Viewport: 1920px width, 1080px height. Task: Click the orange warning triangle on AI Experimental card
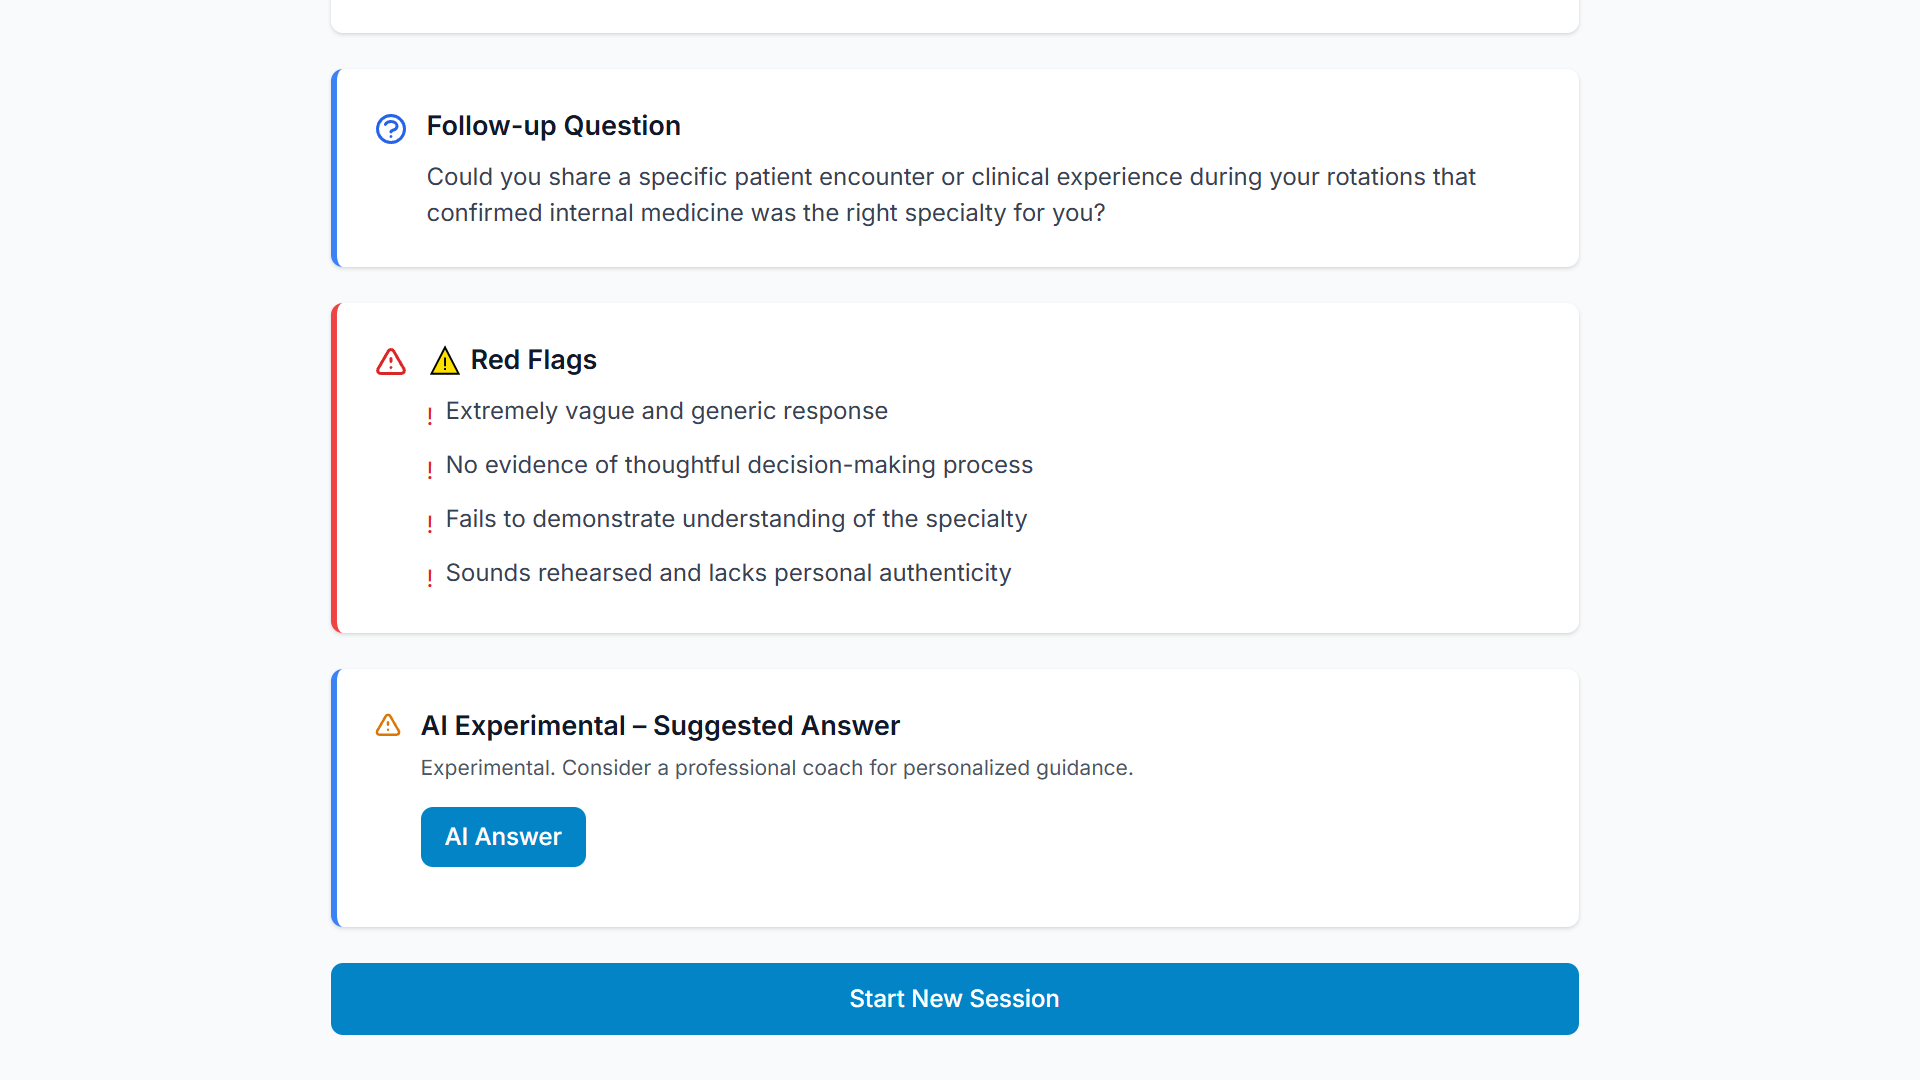coord(387,725)
